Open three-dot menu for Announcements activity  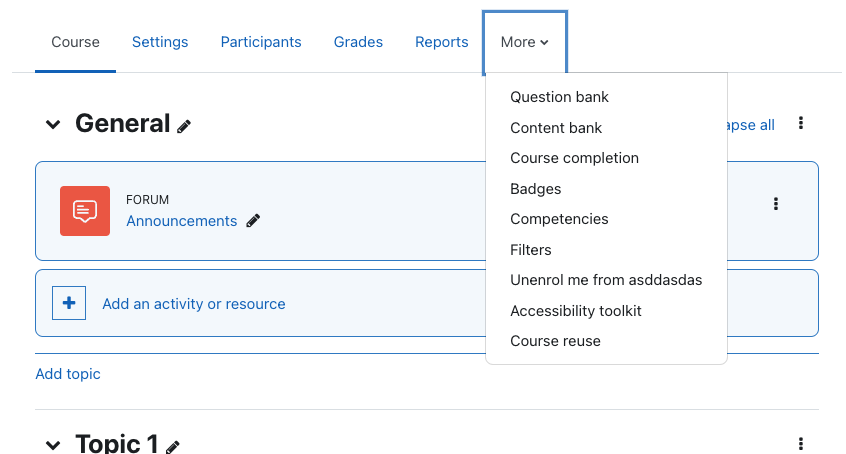tap(776, 204)
